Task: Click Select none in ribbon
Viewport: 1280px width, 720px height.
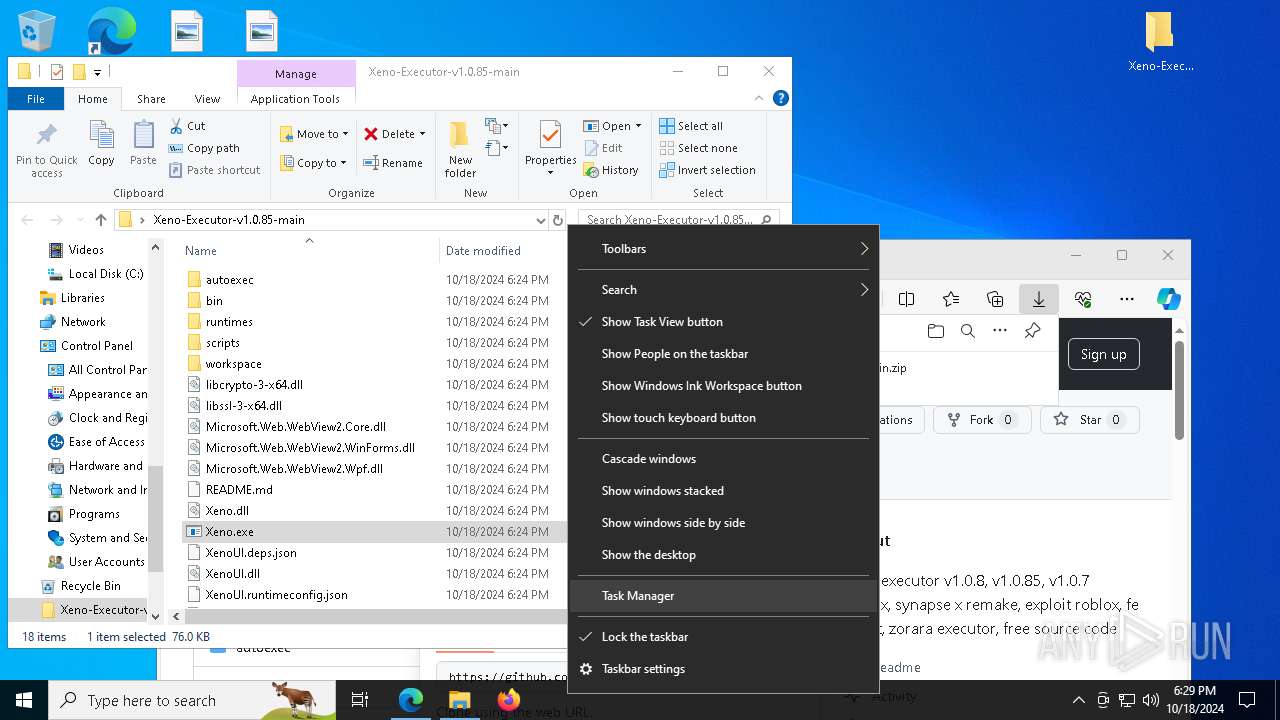Action: coord(698,148)
